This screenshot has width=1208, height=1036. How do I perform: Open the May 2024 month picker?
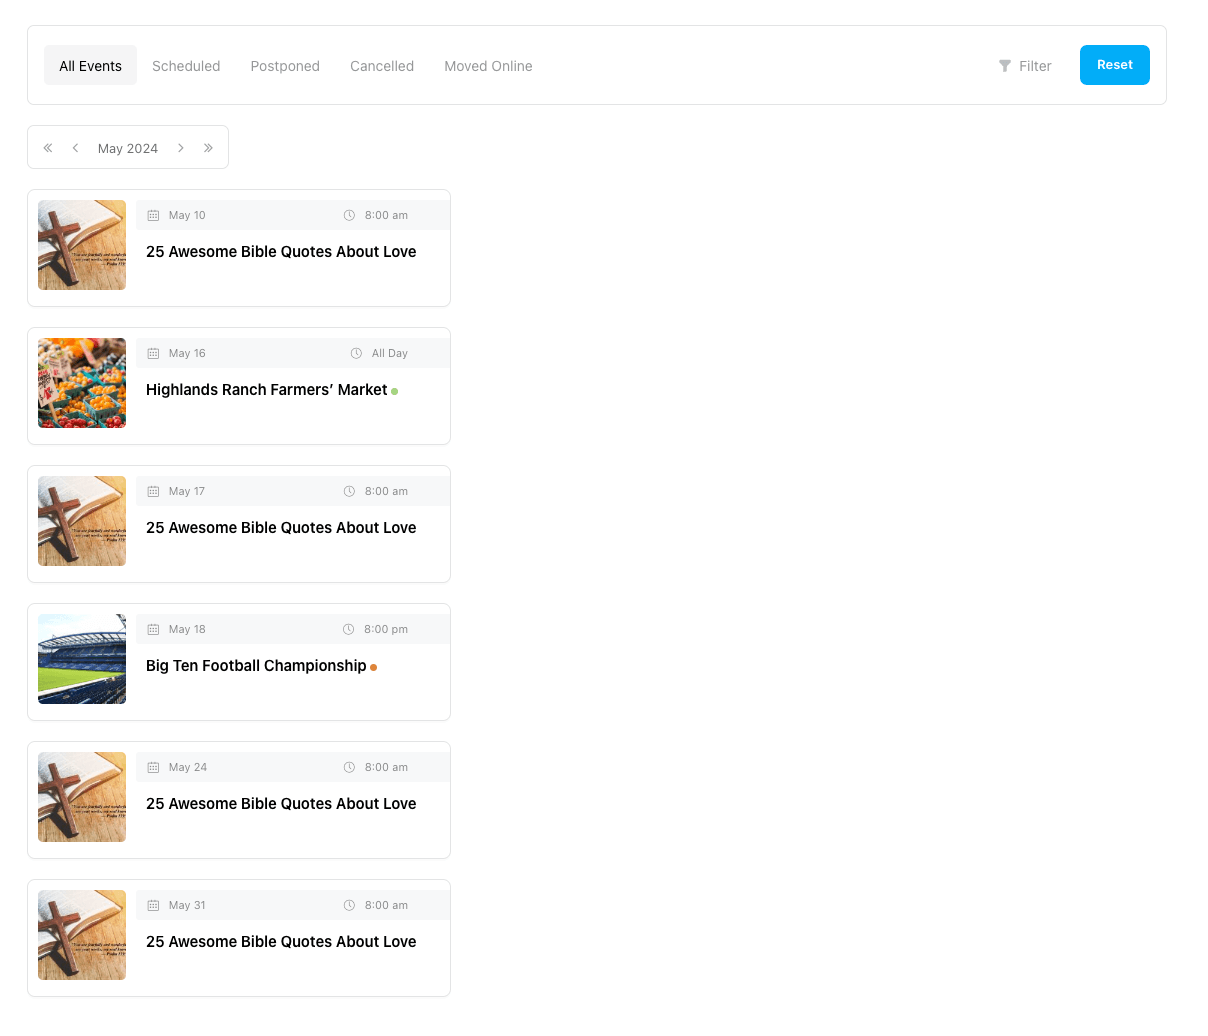point(128,148)
